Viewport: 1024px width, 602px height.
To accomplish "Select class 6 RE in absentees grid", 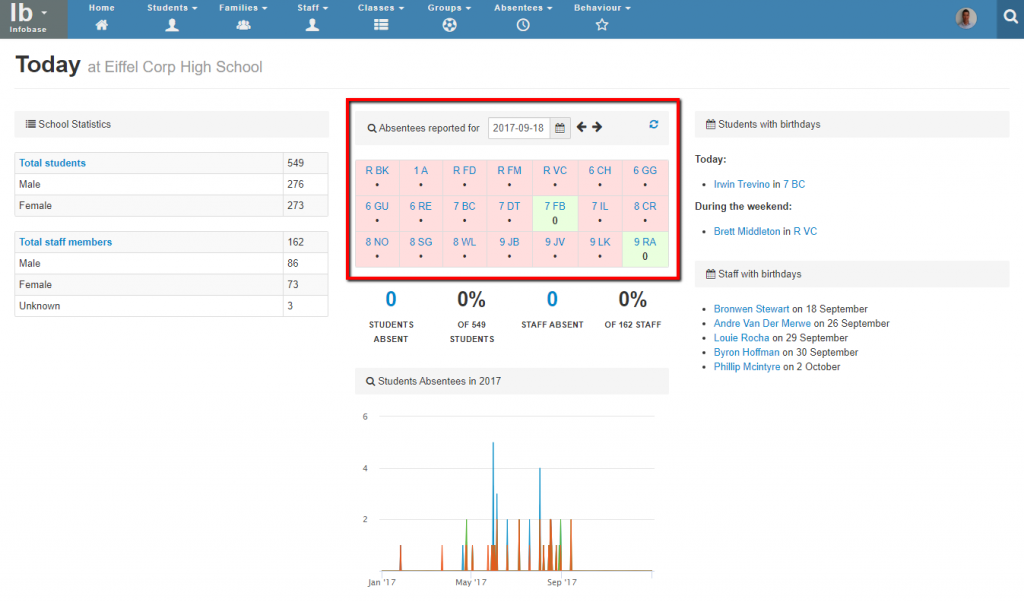I will coord(421,206).
